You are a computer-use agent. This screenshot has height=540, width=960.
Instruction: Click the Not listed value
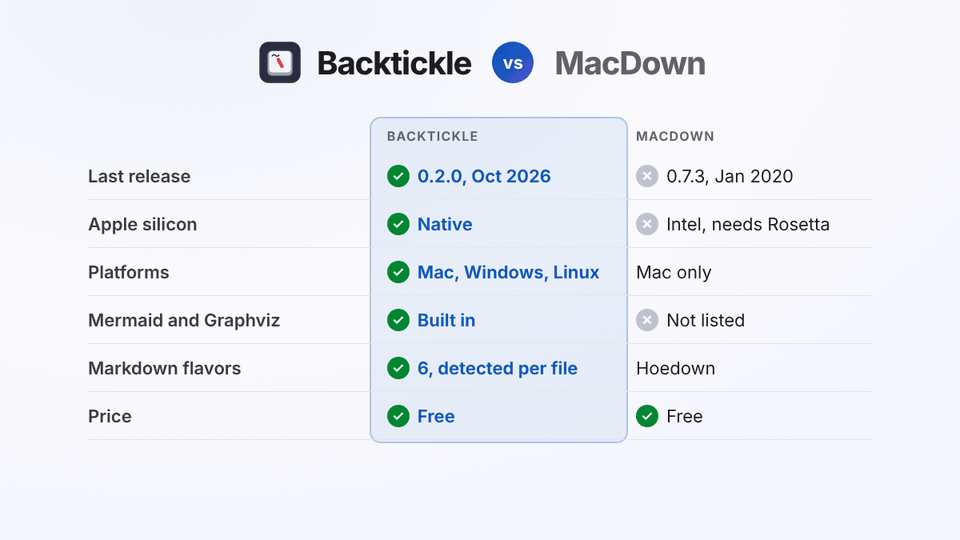coord(705,320)
